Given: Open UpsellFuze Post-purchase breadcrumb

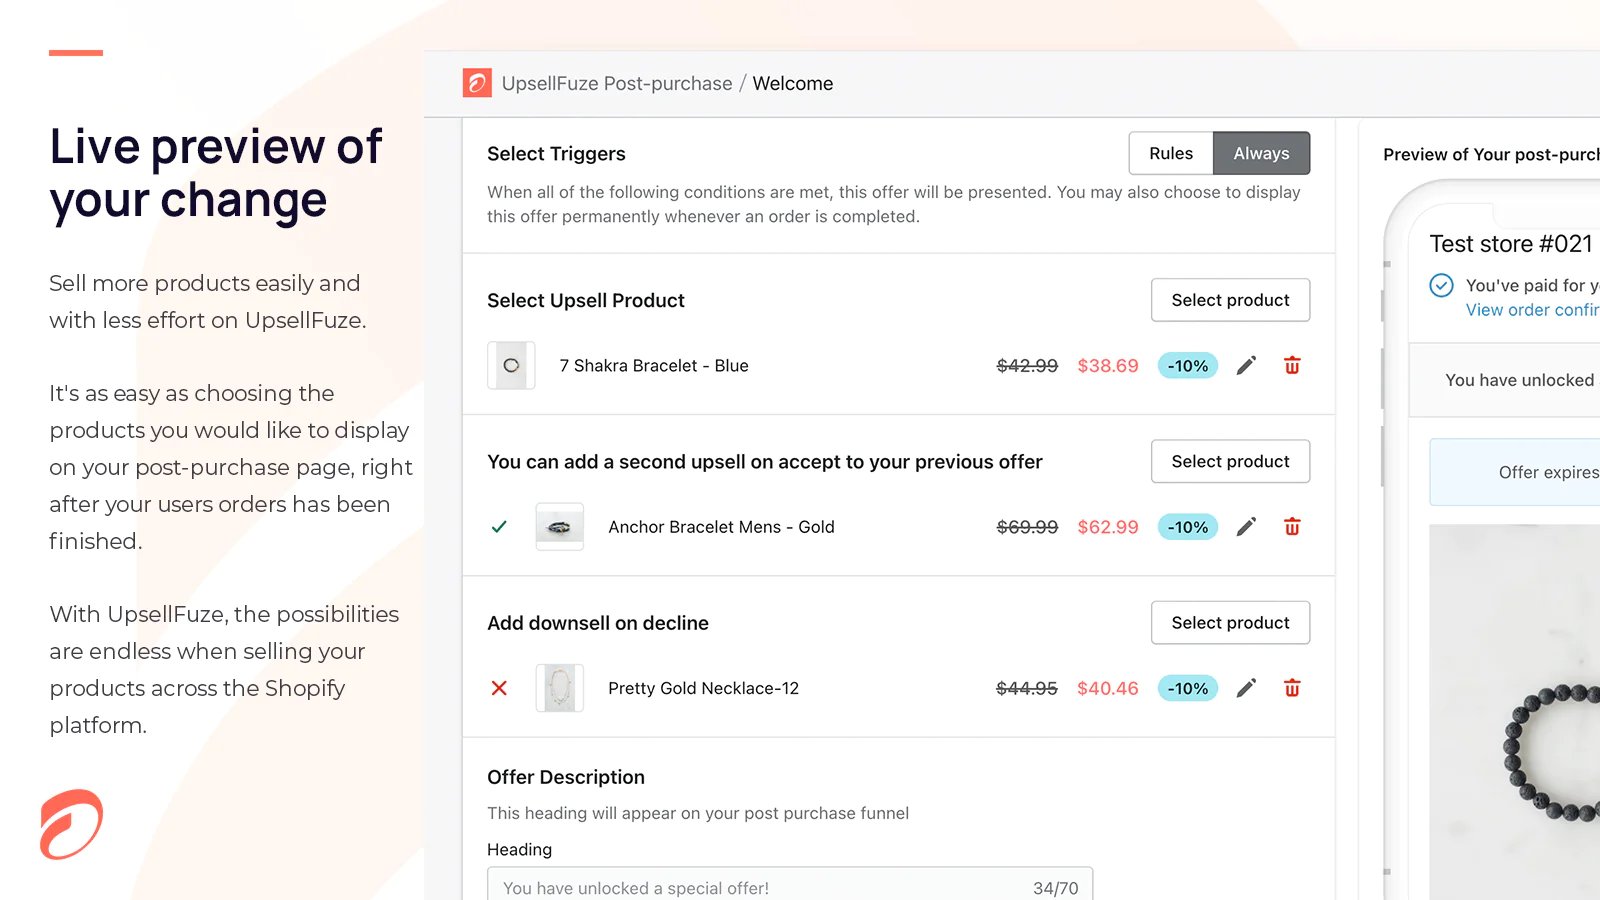Looking at the screenshot, I should (x=617, y=84).
